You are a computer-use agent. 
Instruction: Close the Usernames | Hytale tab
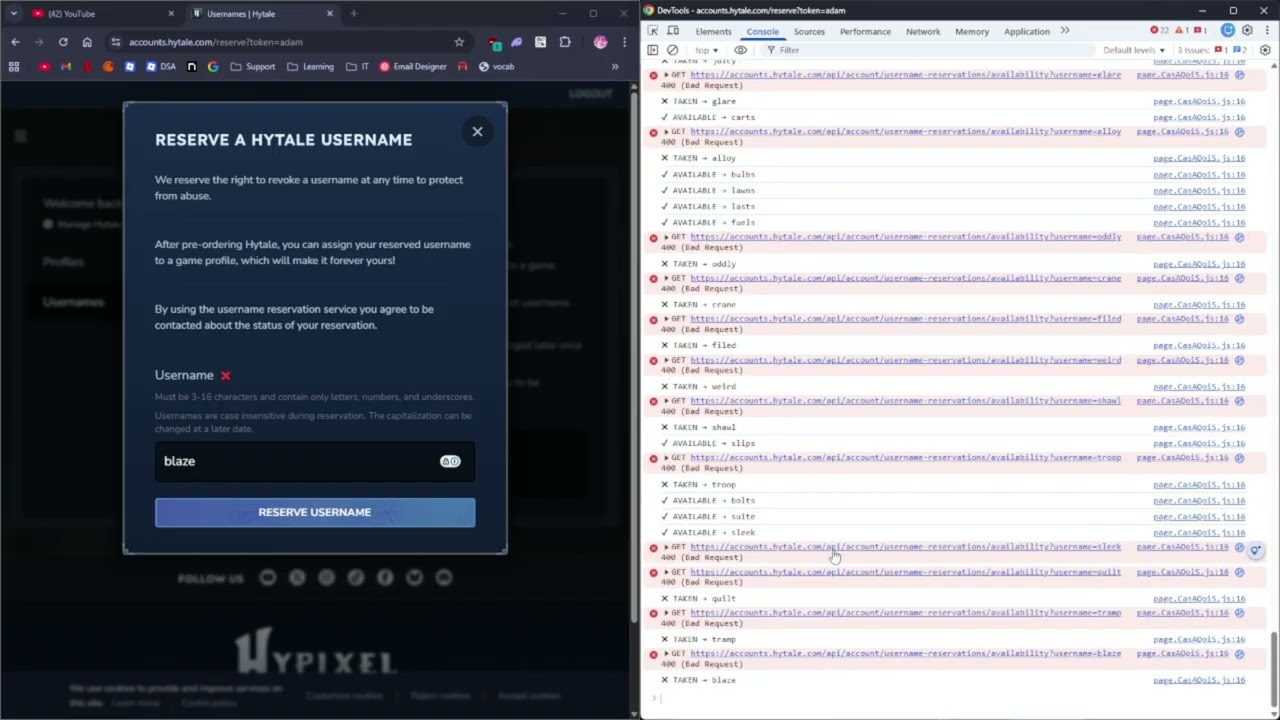click(x=329, y=14)
